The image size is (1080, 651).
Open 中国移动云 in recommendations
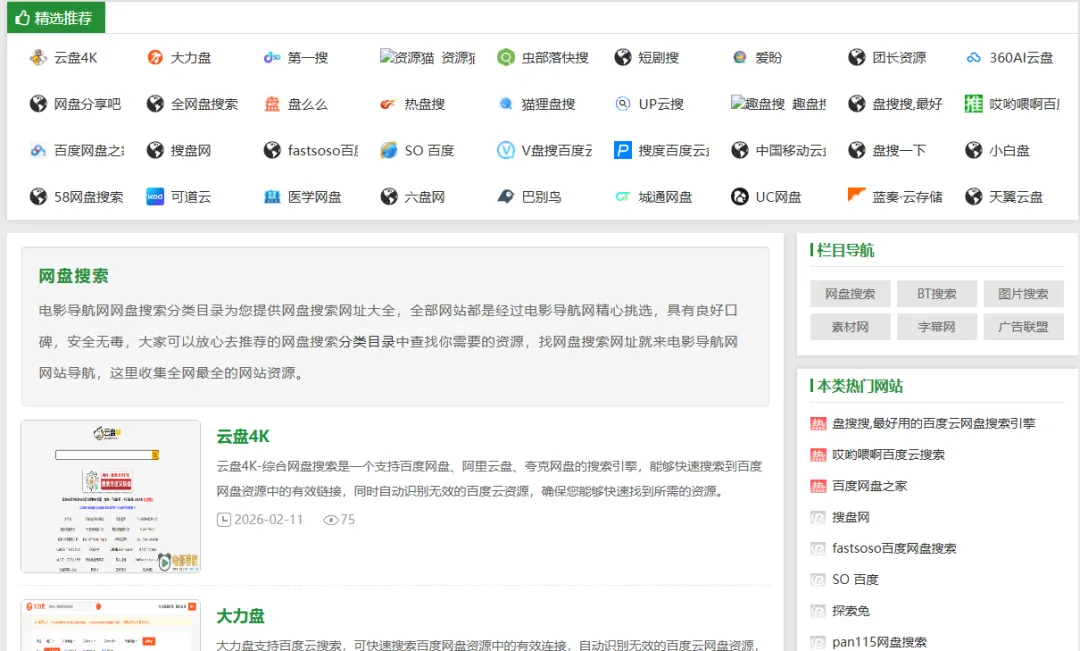pyautogui.click(x=791, y=150)
